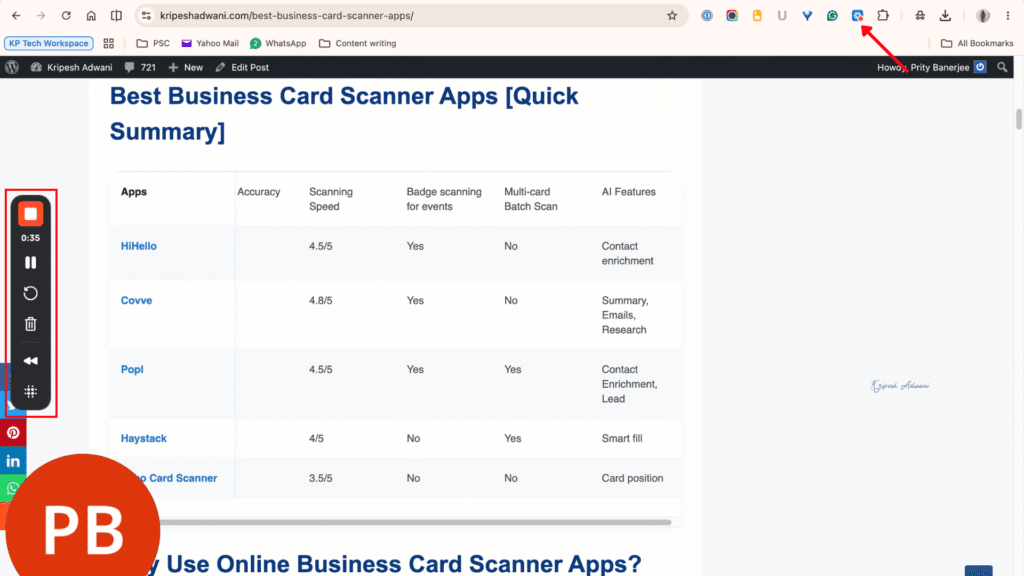The height and width of the screenshot is (576, 1024).
Task: Open the Kripesh Adwani site menu
Action: 71,67
